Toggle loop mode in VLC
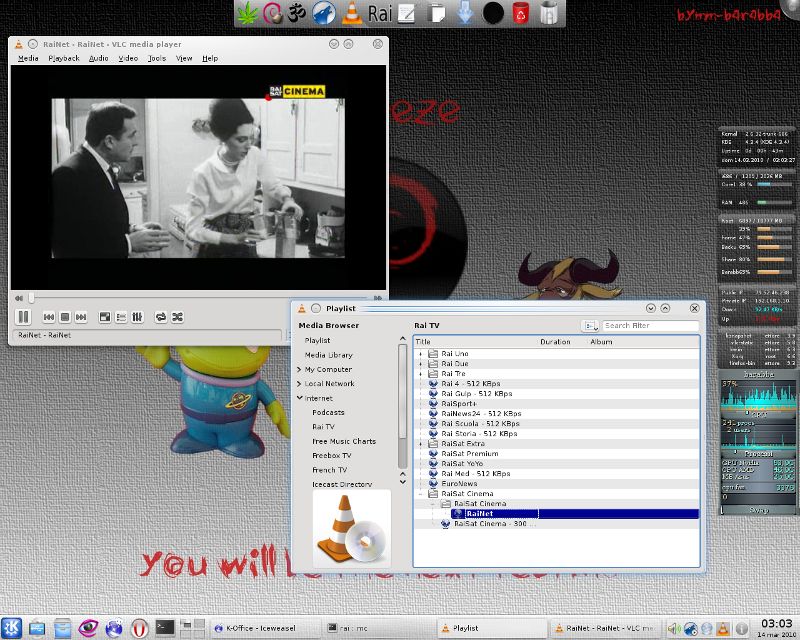The width and height of the screenshot is (800, 640). [161, 317]
